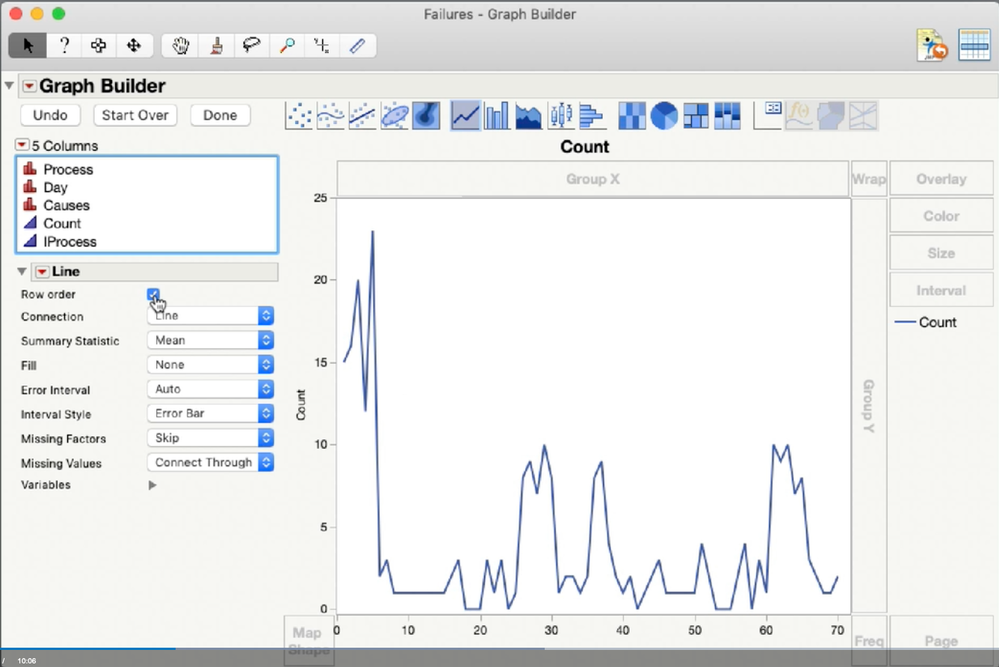Collapse the Graph Builder outline
999x667 pixels.
coord(9,85)
